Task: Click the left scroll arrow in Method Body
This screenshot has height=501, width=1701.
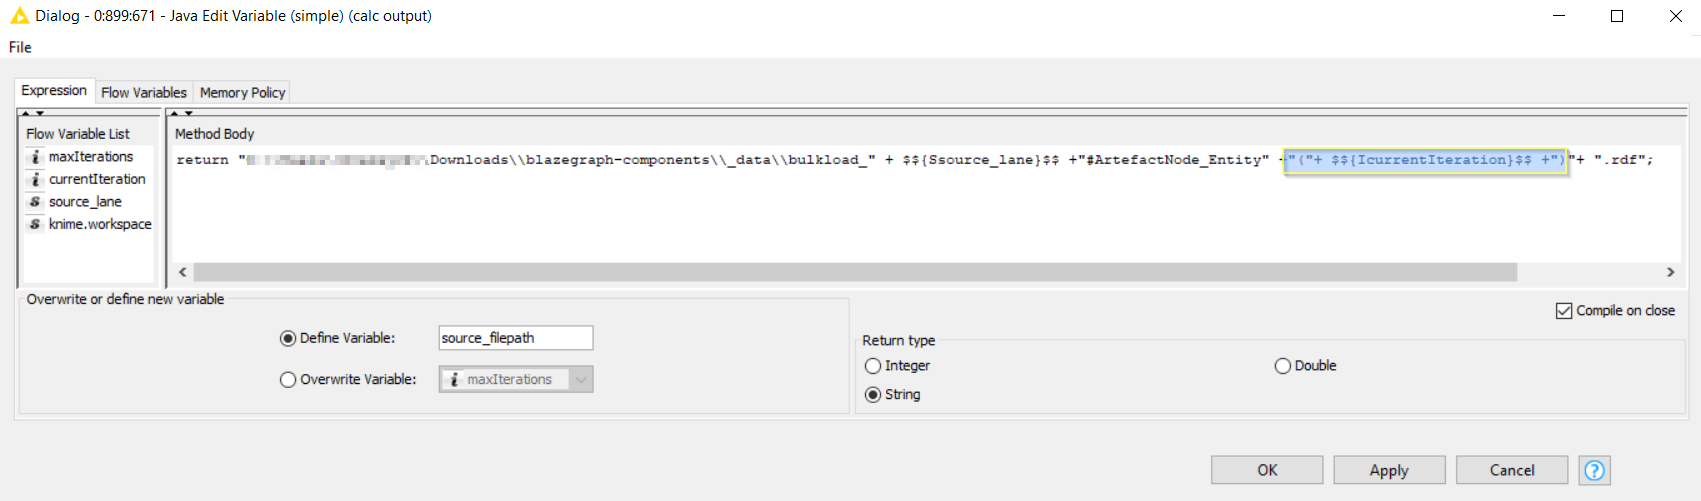Action: pyautogui.click(x=182, y=272)
